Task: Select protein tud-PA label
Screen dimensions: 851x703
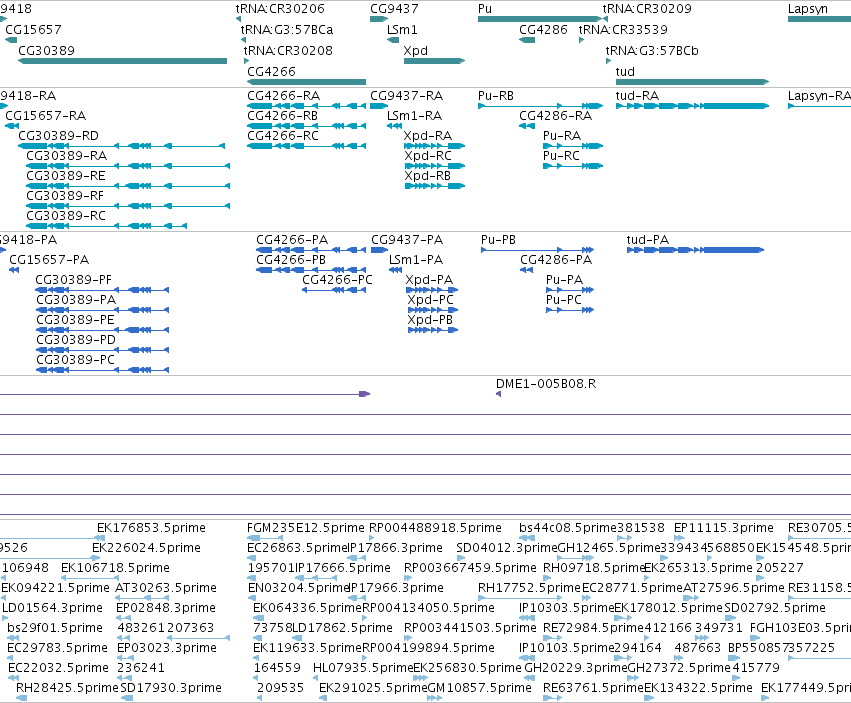Action: tap(648, 240)
